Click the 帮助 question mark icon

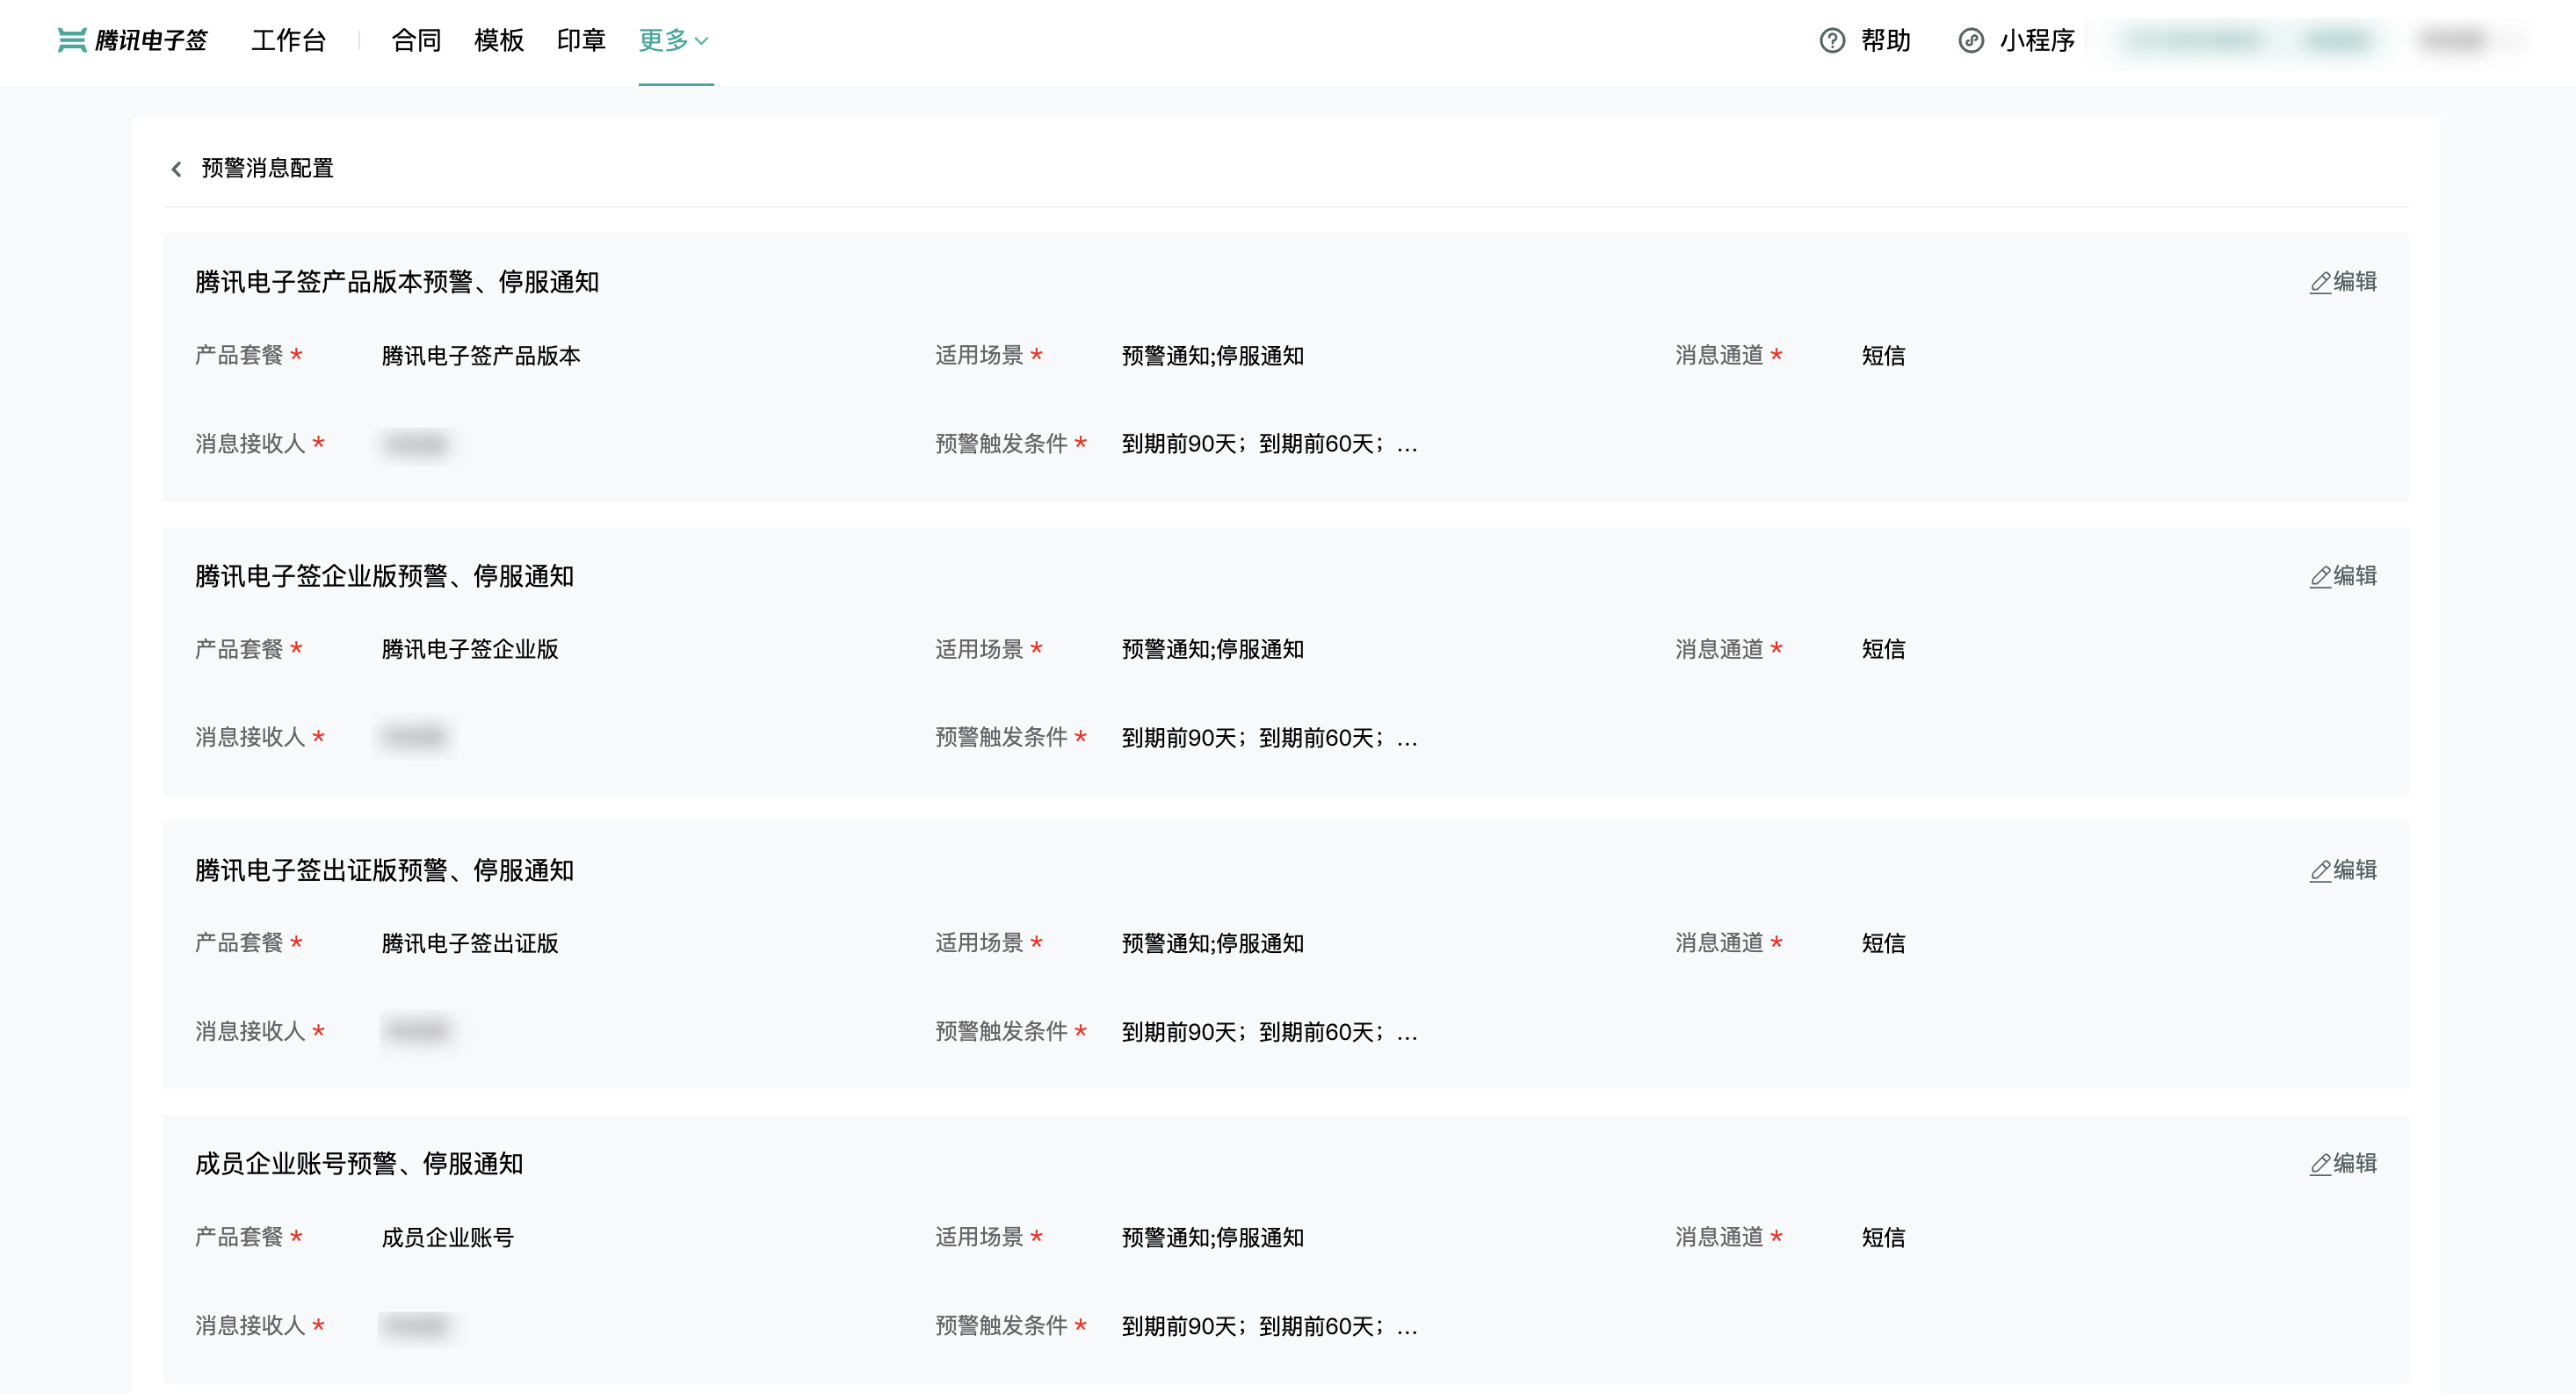(1831, 40)
